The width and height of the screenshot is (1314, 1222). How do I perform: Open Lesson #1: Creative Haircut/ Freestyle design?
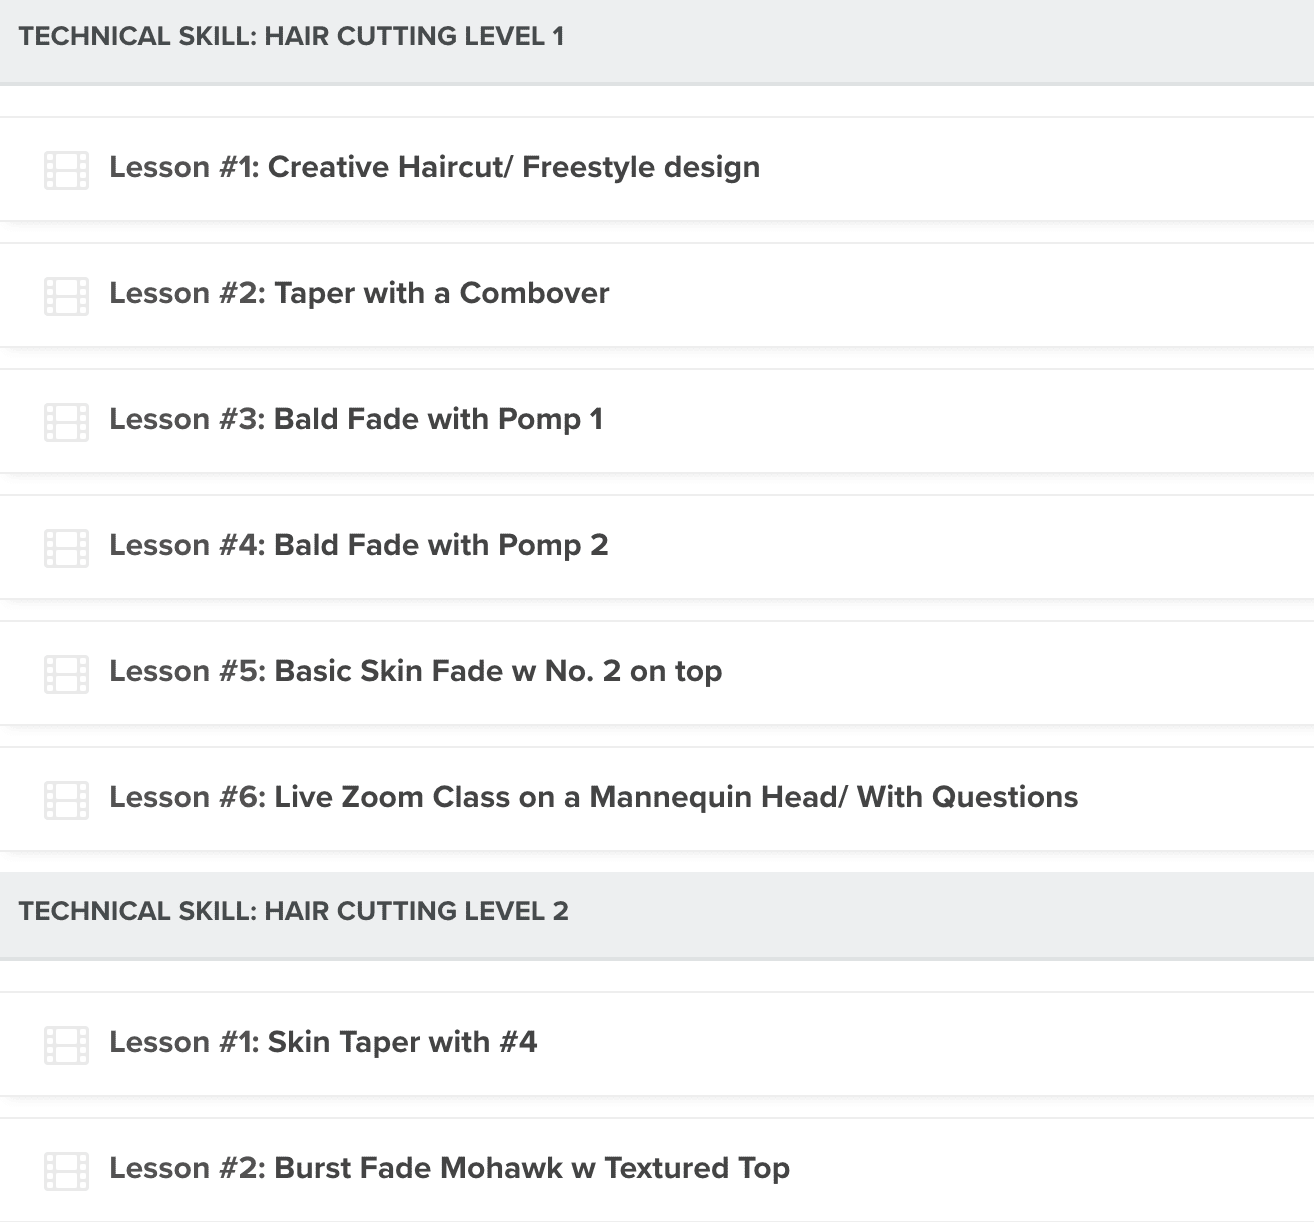[434, 167]
